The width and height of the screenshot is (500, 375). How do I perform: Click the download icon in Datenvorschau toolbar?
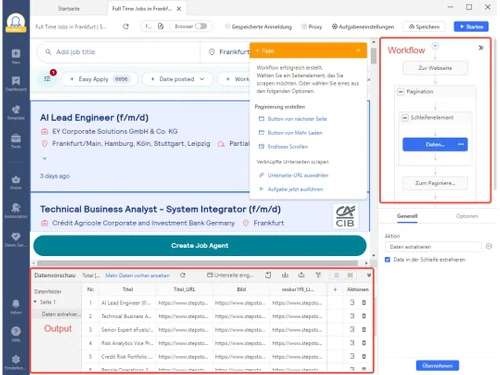285,275
